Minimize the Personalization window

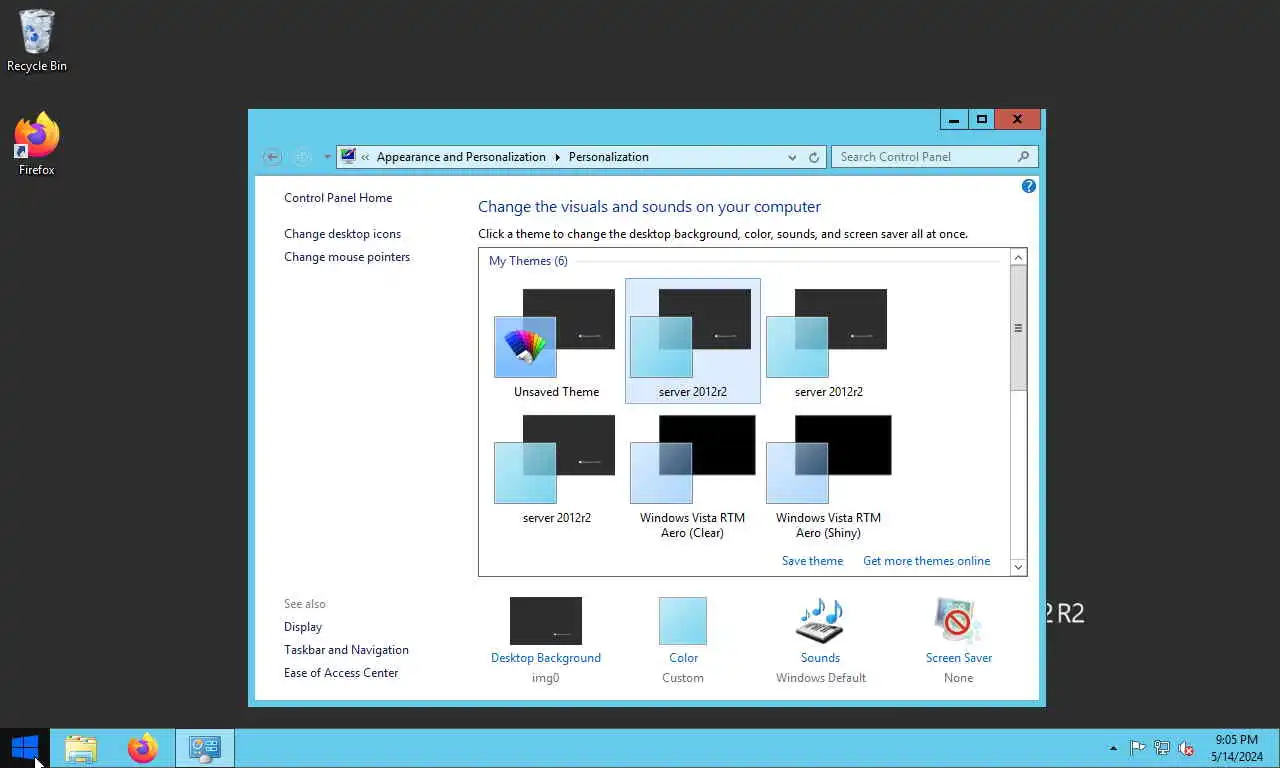click(954, 120)
